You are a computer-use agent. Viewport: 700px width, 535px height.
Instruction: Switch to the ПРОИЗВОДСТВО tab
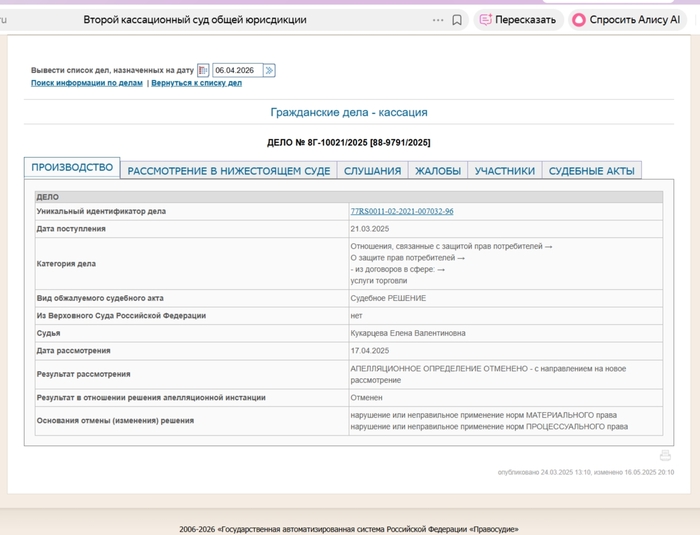coord(72,168)
